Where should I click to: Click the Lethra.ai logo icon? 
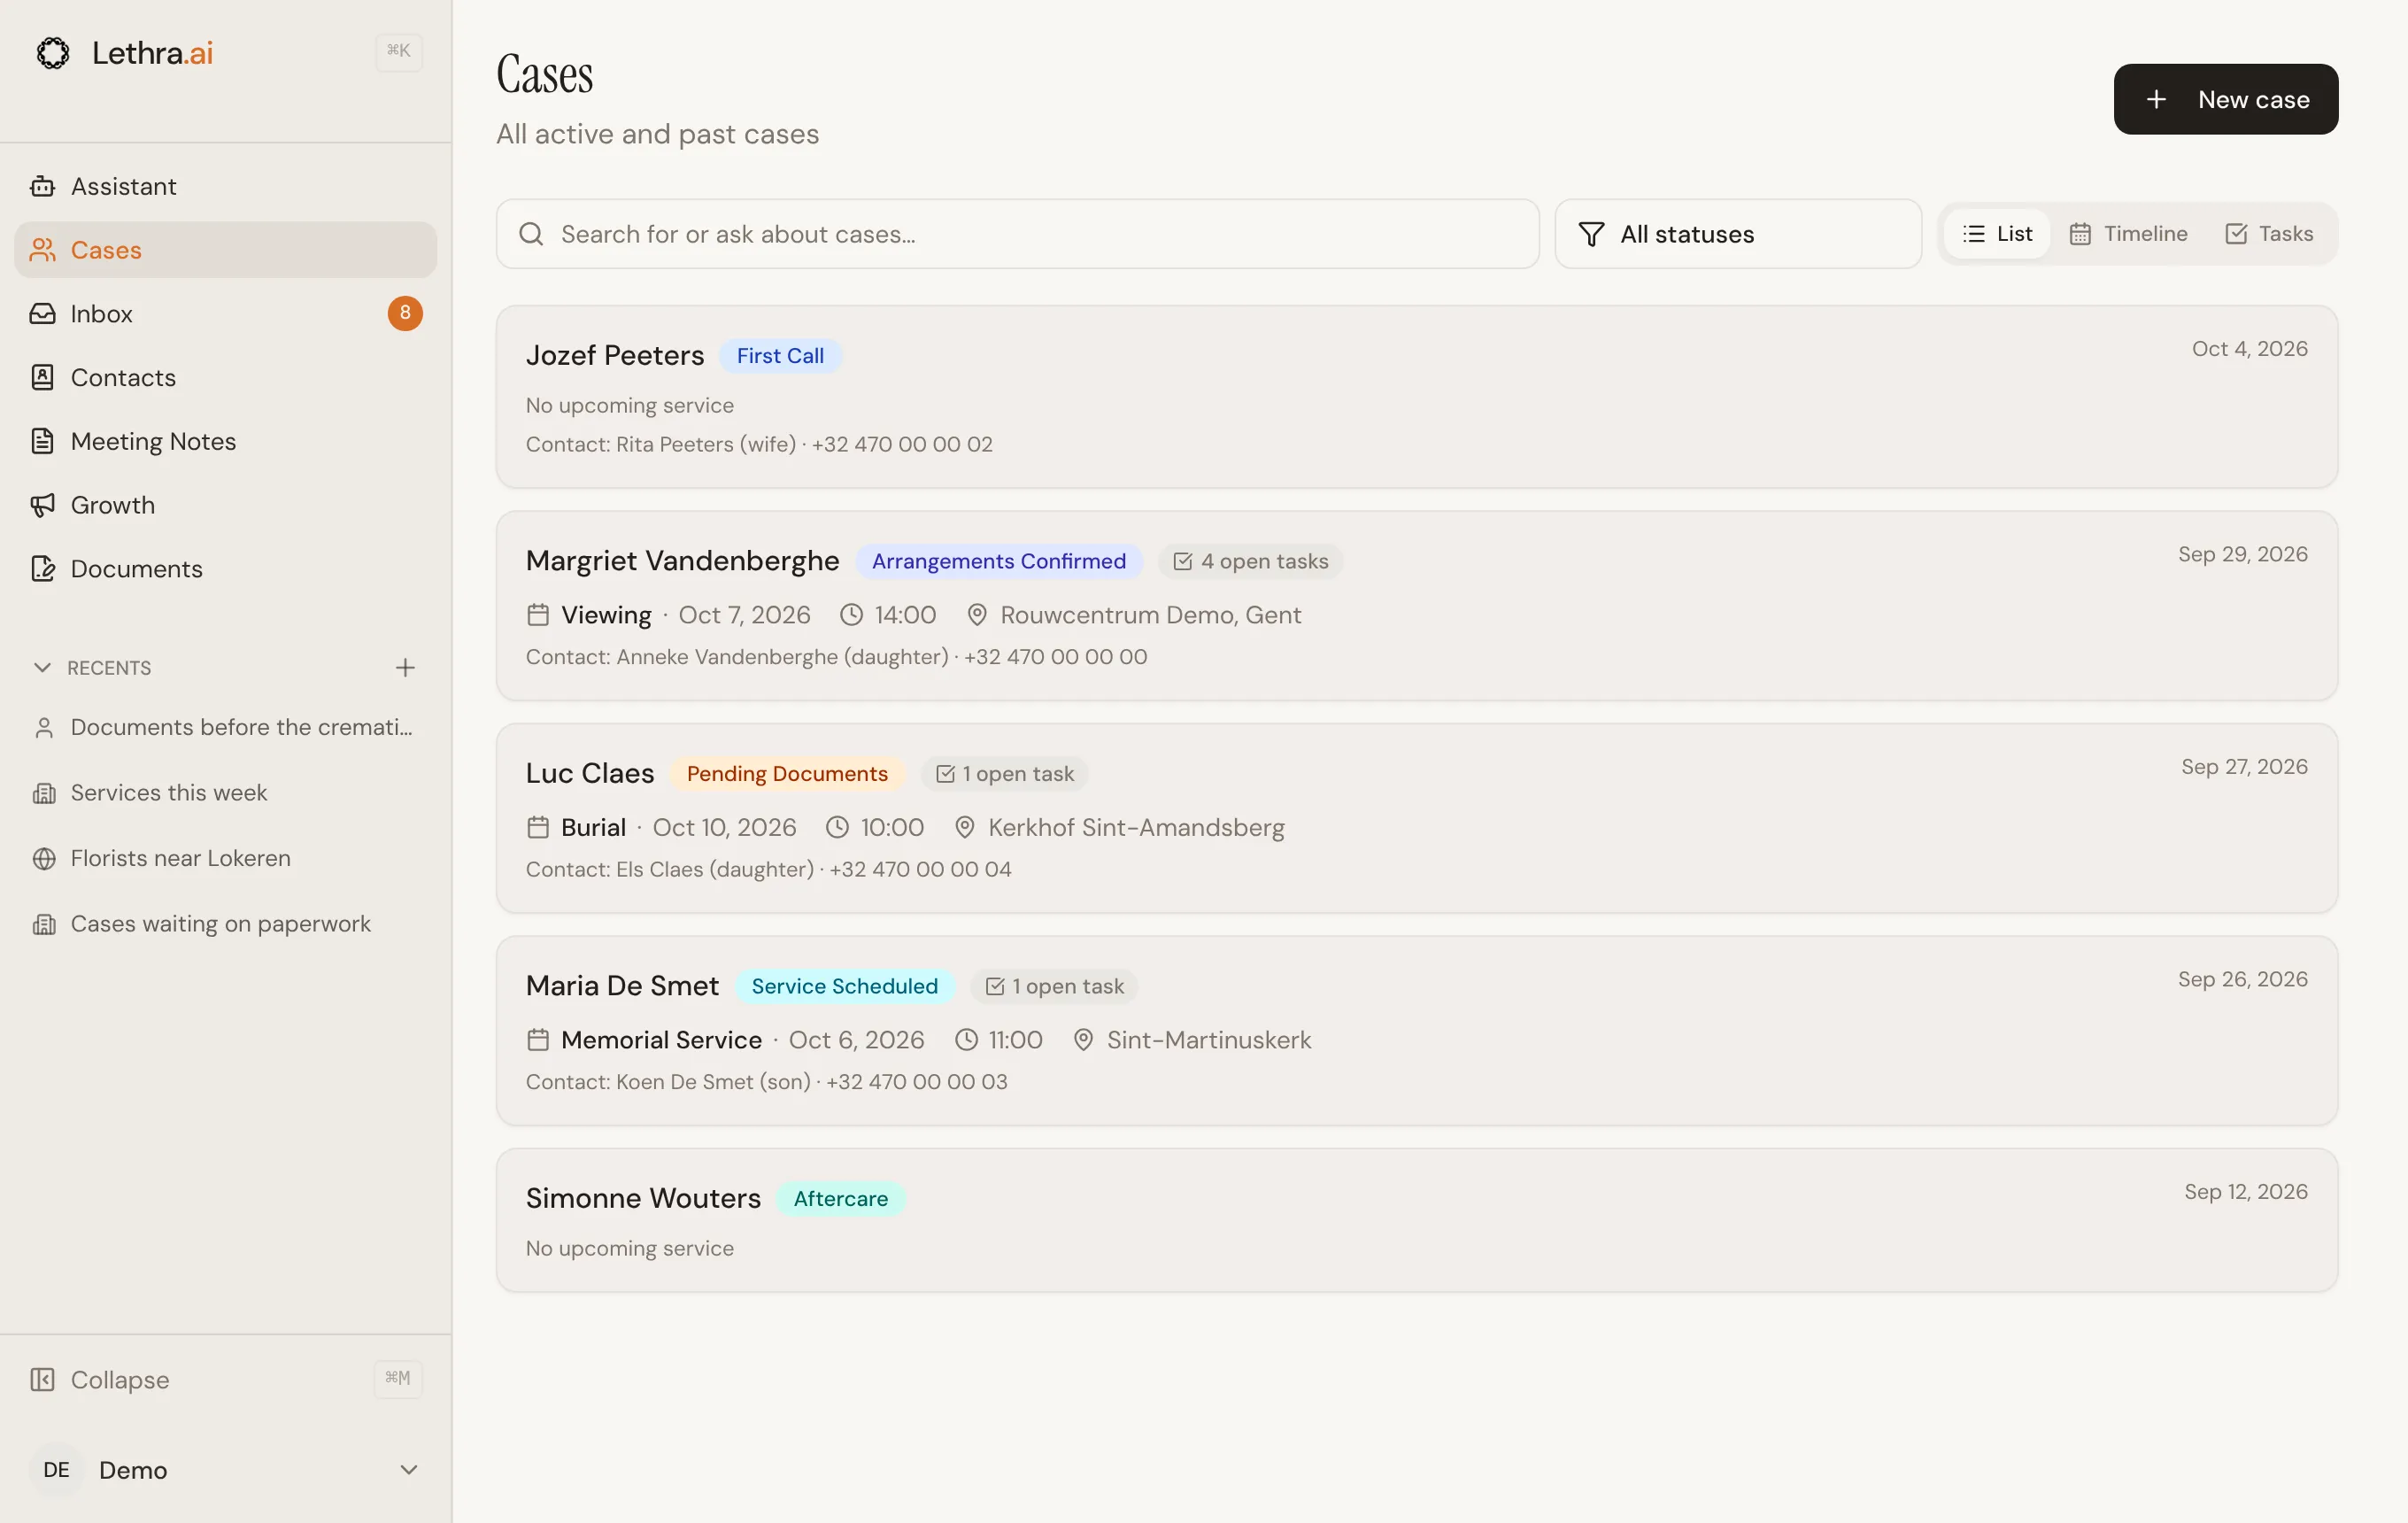(x=53, y=52)
